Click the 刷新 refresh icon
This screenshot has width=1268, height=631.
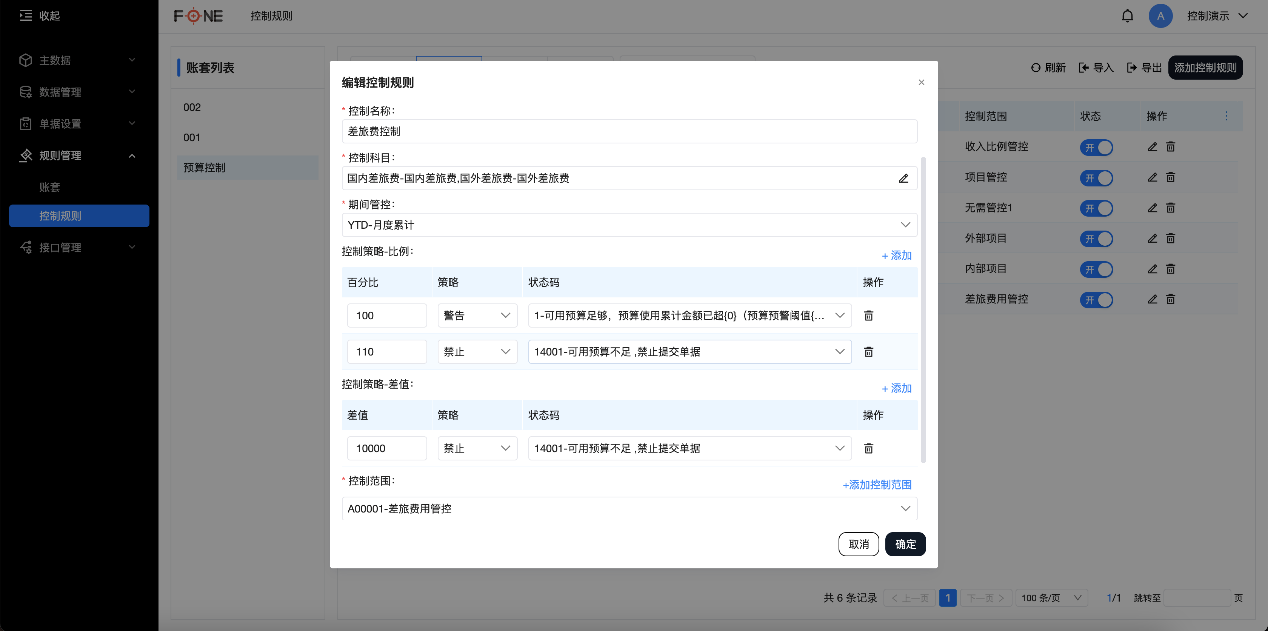coord(1035,67)
